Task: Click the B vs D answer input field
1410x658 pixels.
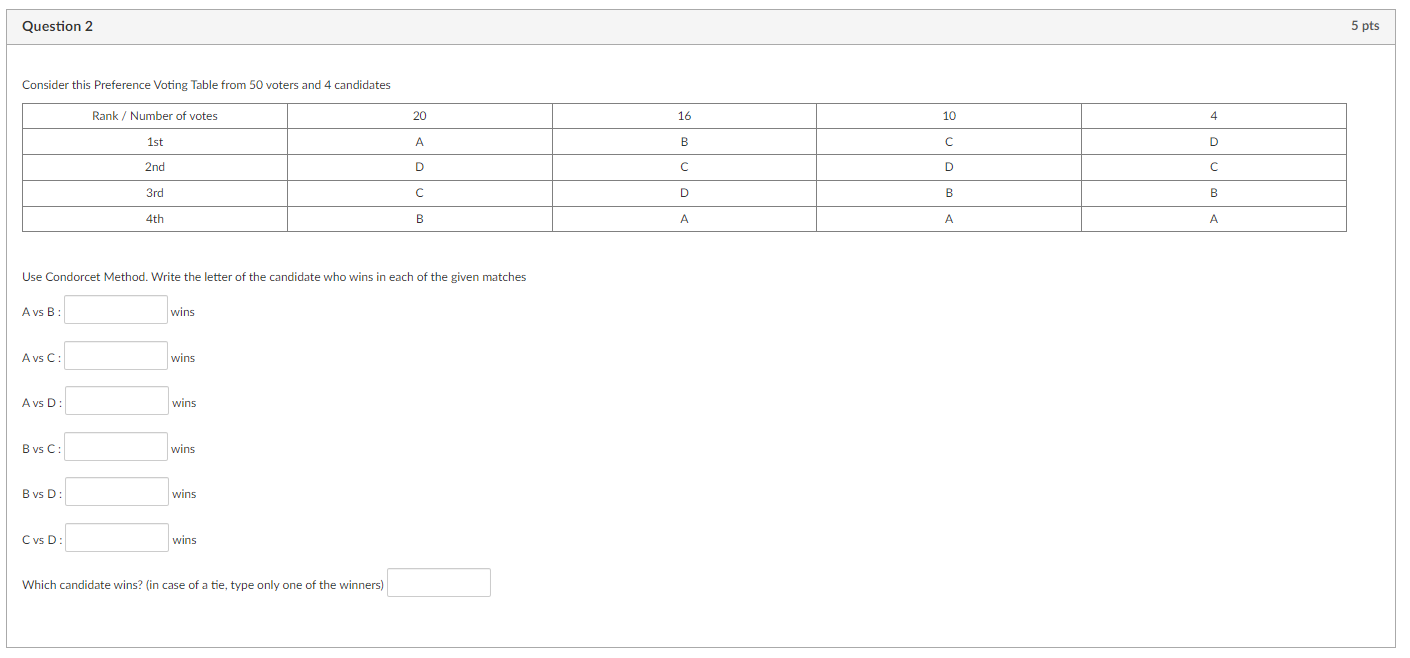Action: 116,491
